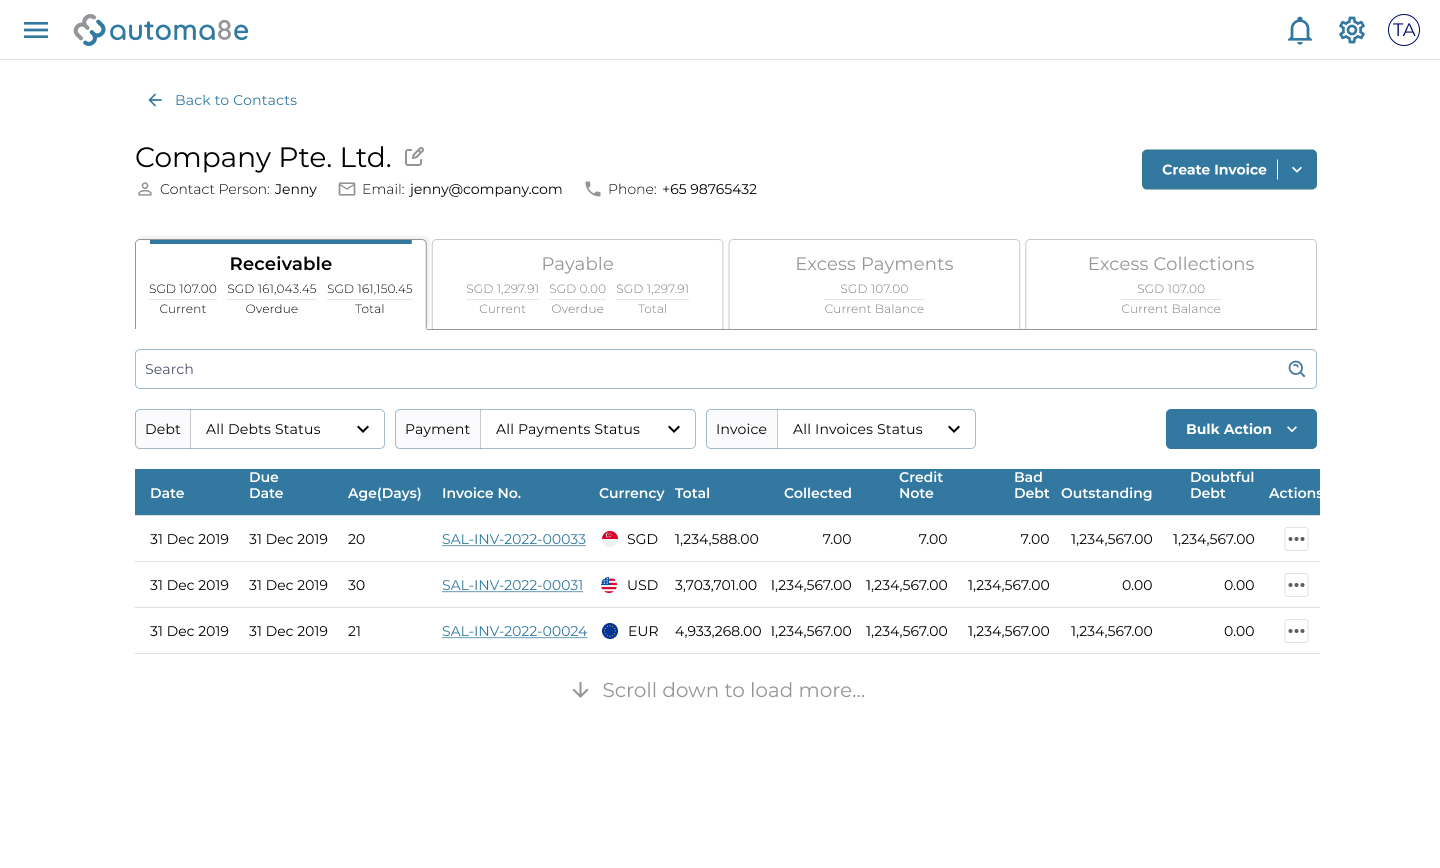1440x868 pixels.
Task: Focus the Search input field
Action: click(x=700, y=369)
